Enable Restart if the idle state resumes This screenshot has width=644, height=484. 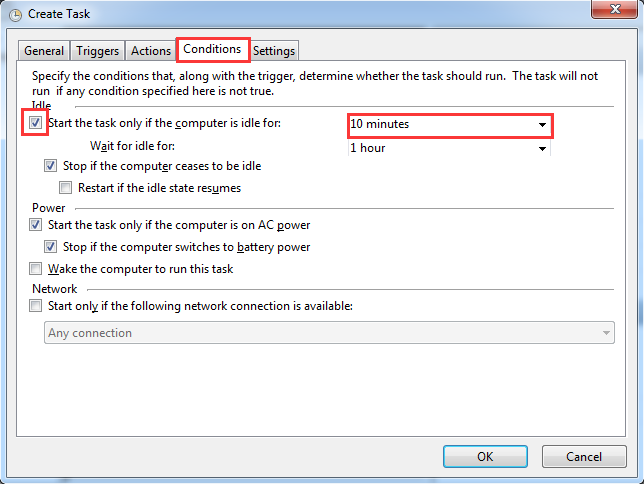pos(65,188)
